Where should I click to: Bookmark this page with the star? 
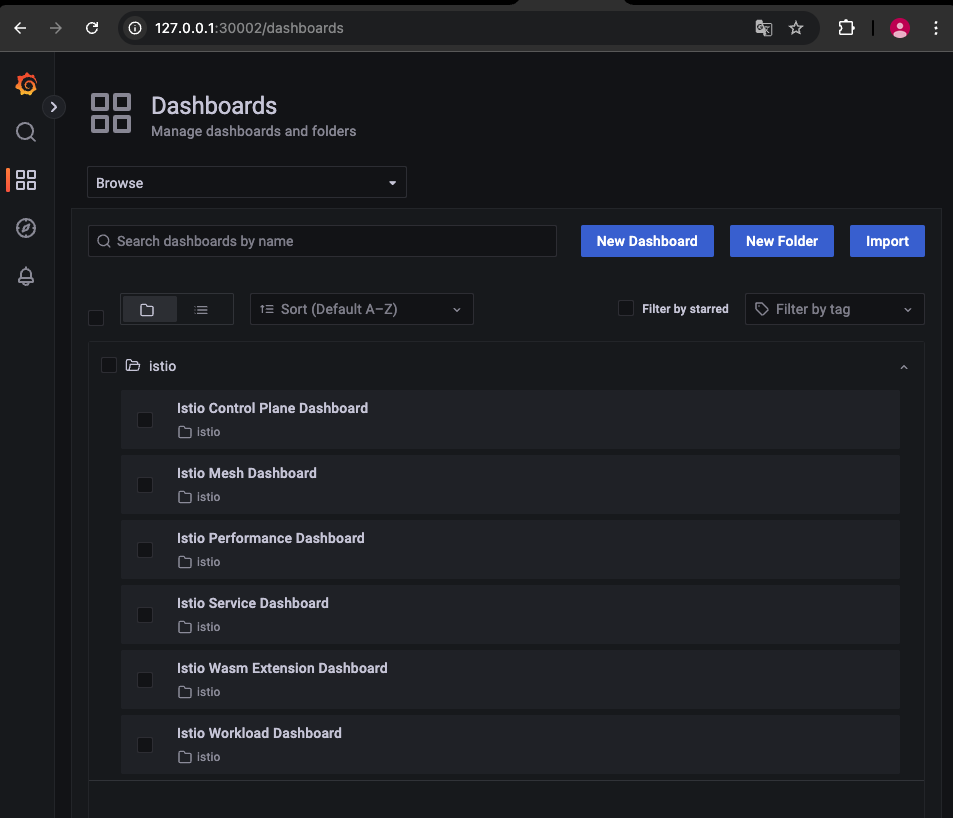pos(796,28)
